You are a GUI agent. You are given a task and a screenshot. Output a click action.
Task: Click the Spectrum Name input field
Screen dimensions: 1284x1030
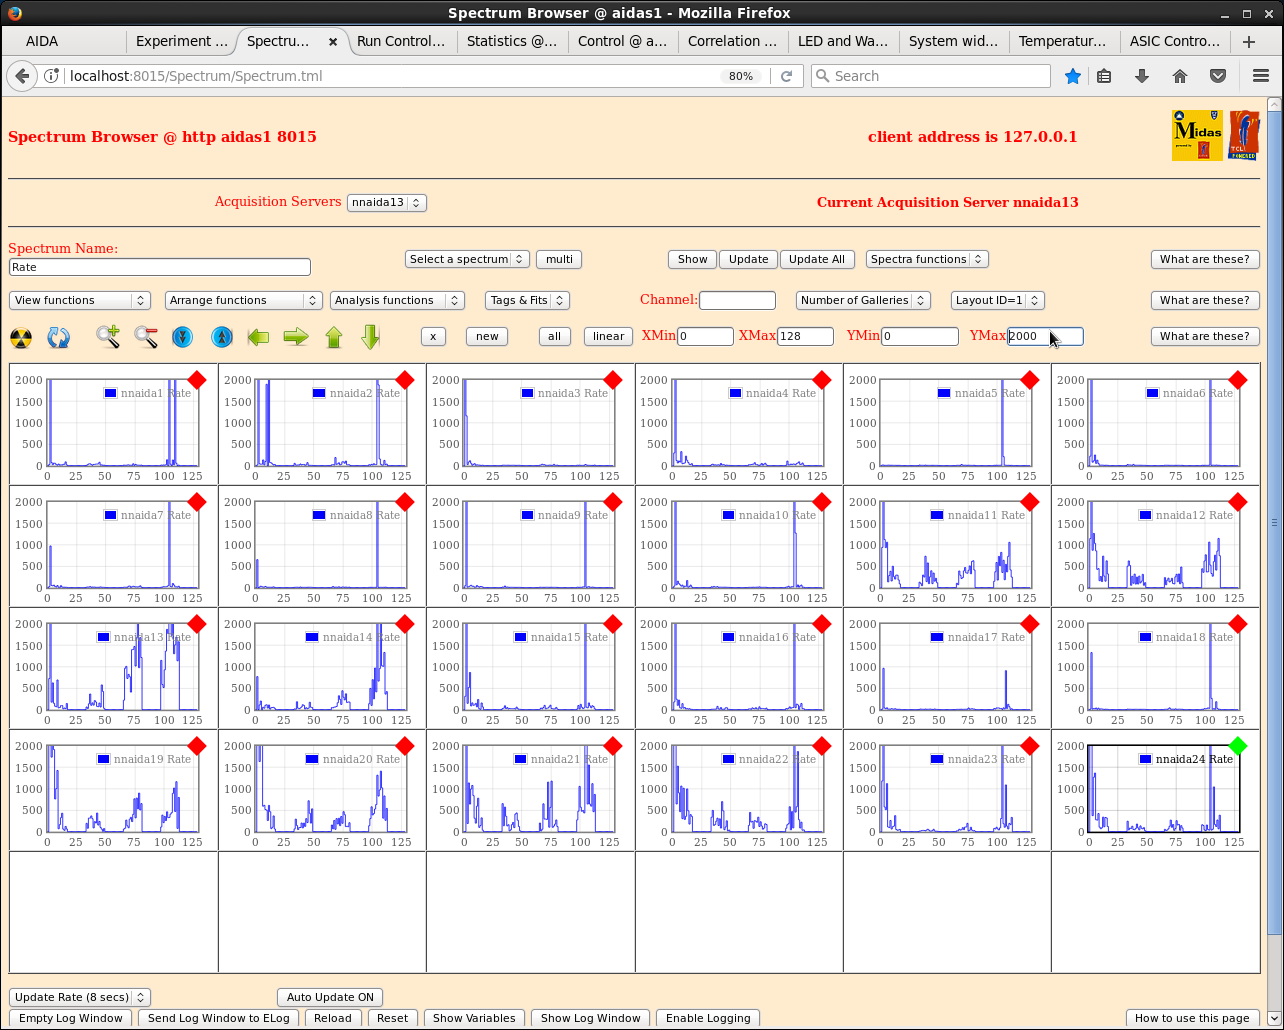pos(160,267)
